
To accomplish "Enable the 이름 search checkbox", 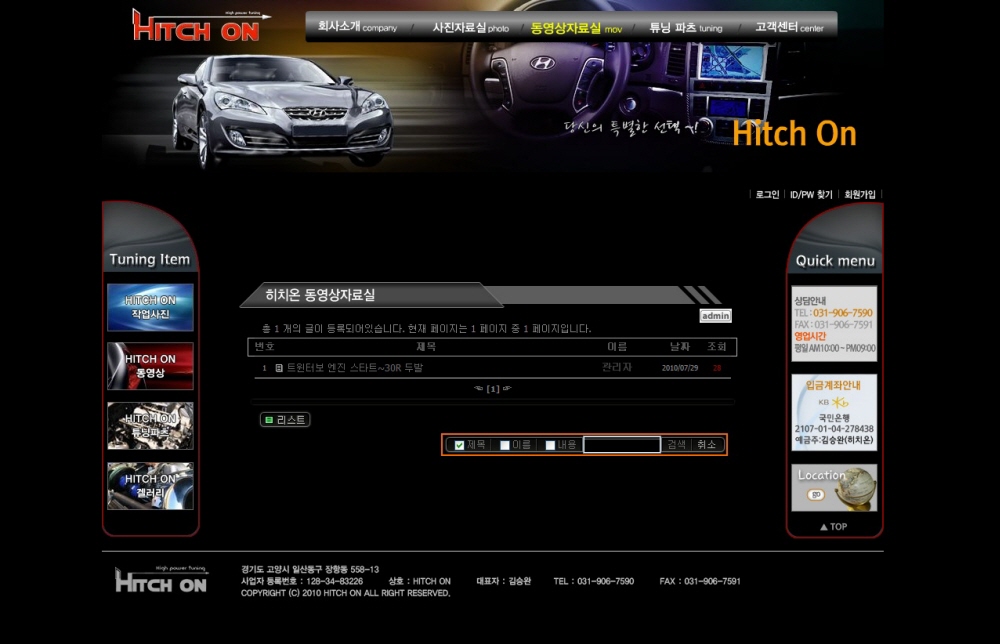I will [x=505, y=445].
